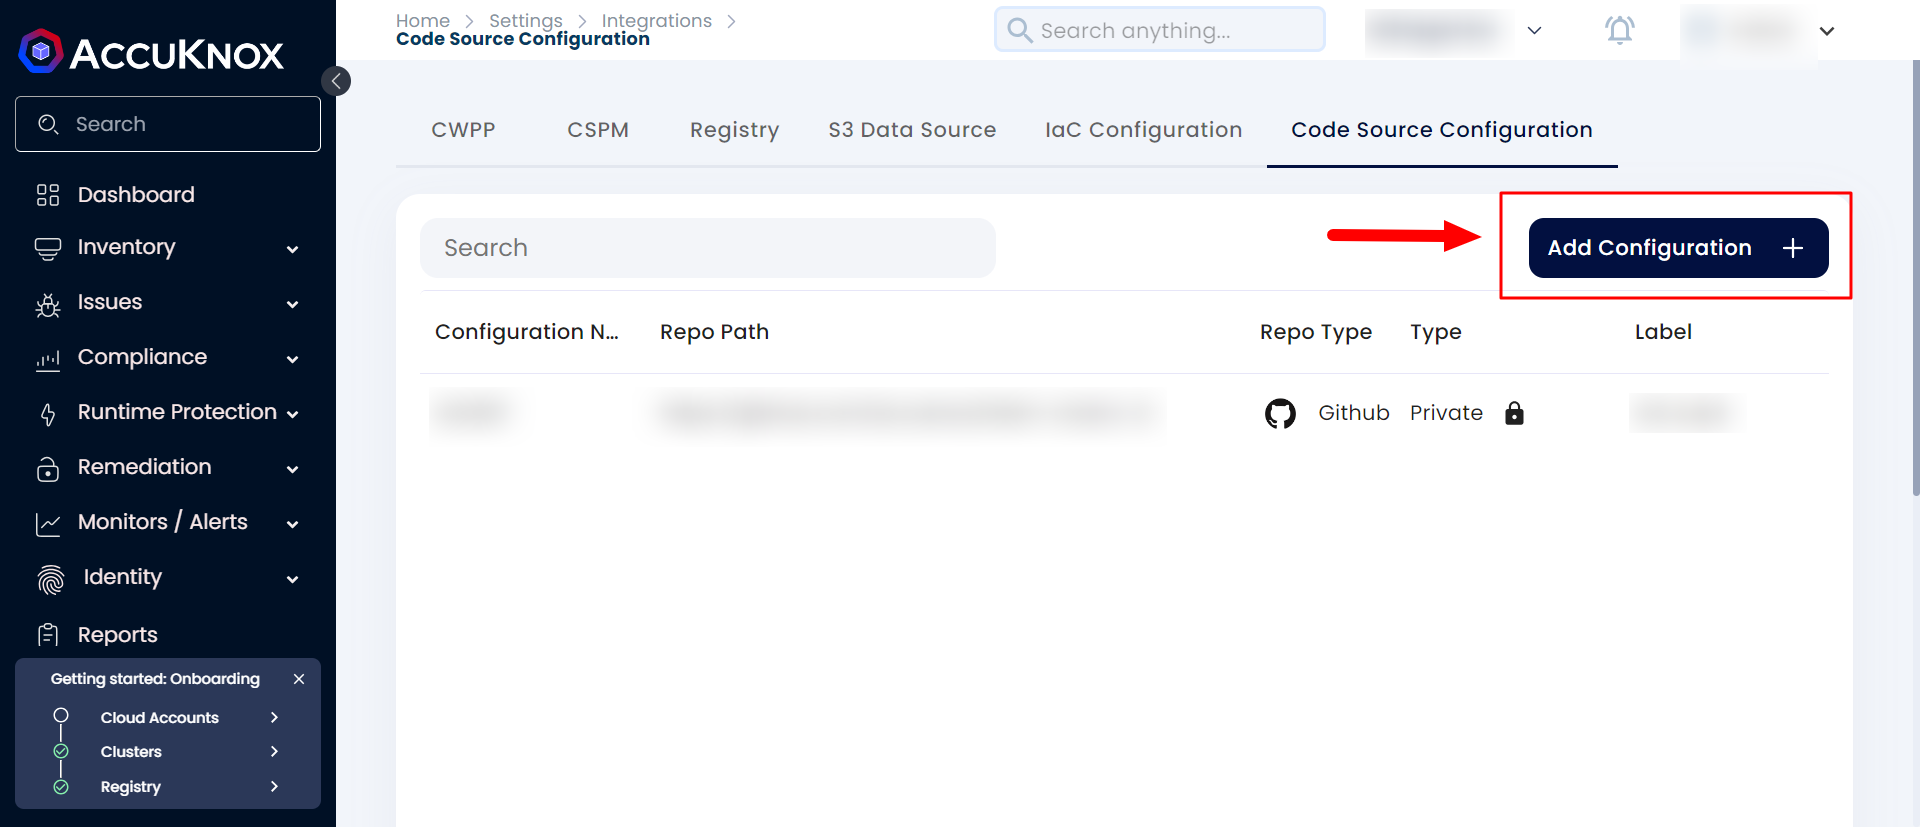Select the Code Source Configuration tab
Image resolution: width=1920 pixels, height=827 pixels.
click(x=1442, y=130)
